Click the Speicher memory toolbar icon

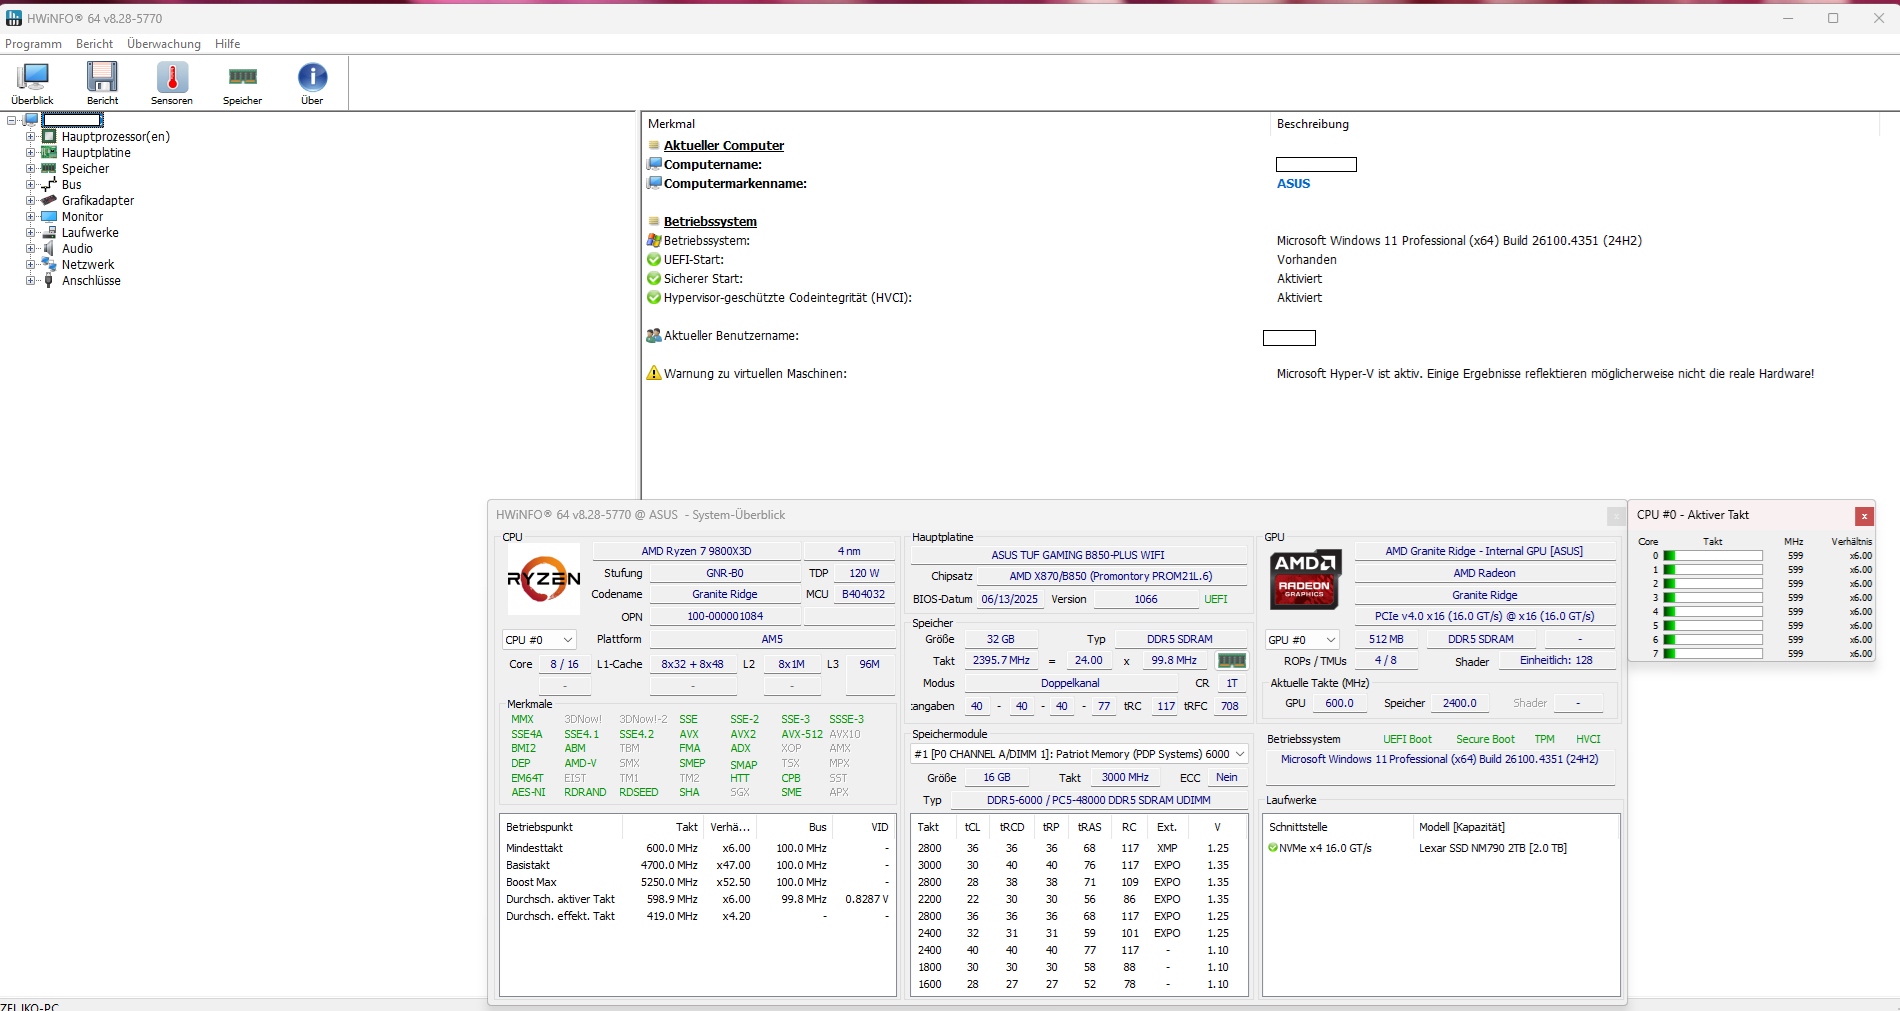tap(242, 83)
